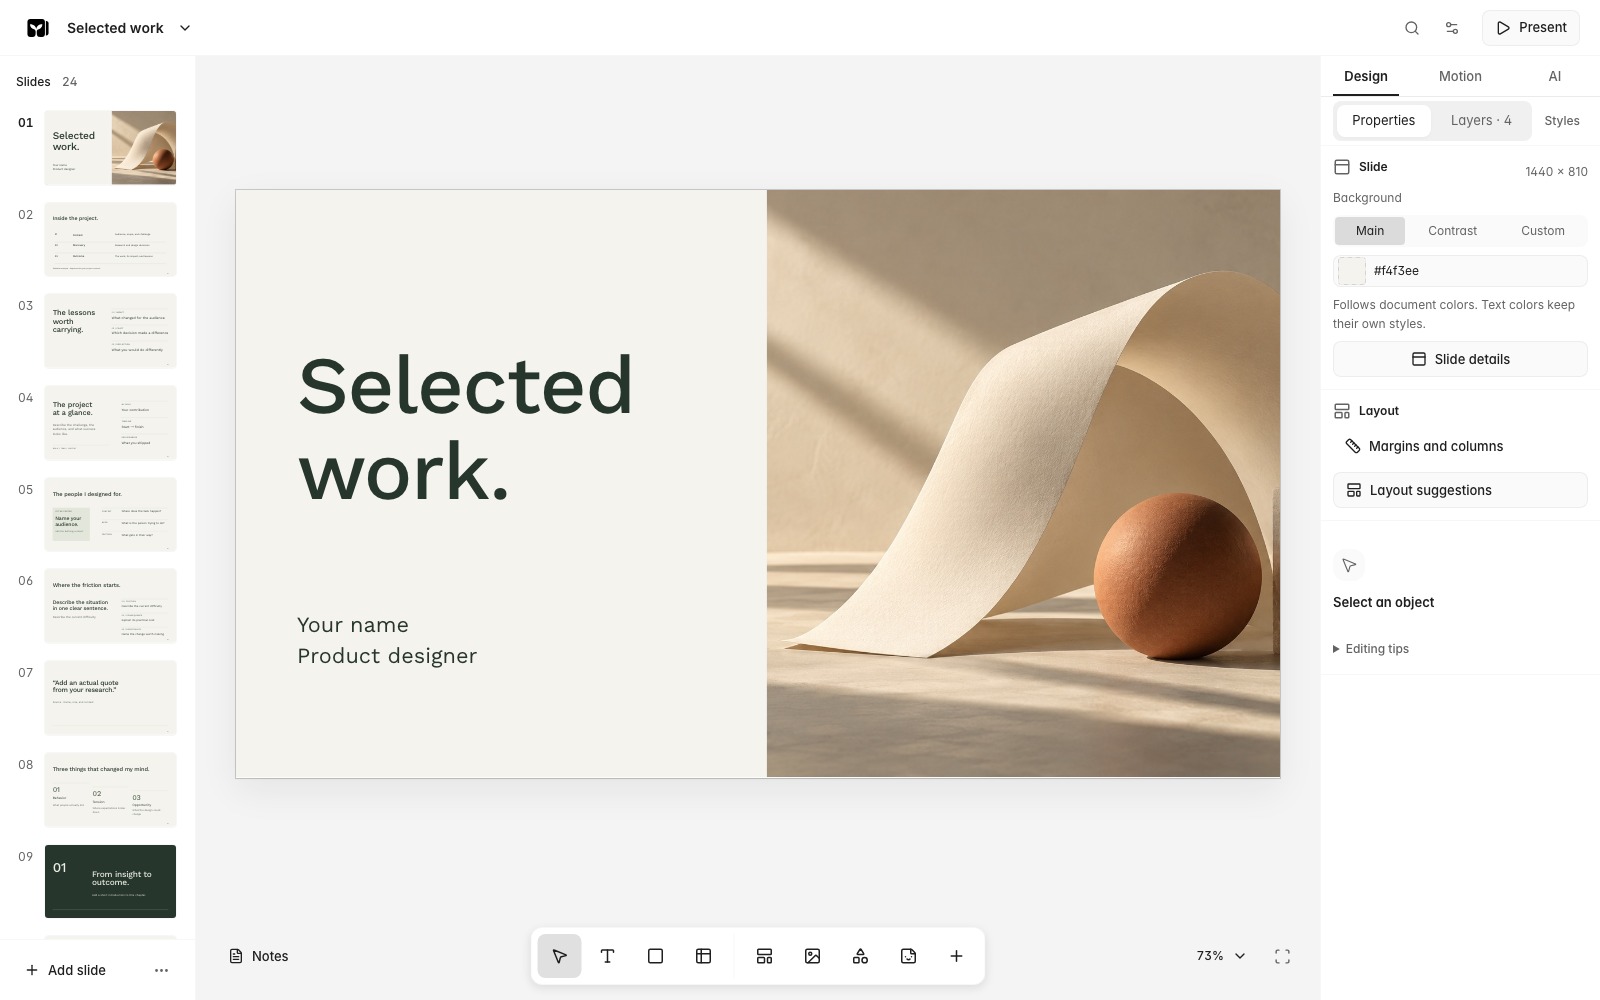Select the Table tool
This screenshot has width=1600, height=1000.
click(703, 956)
